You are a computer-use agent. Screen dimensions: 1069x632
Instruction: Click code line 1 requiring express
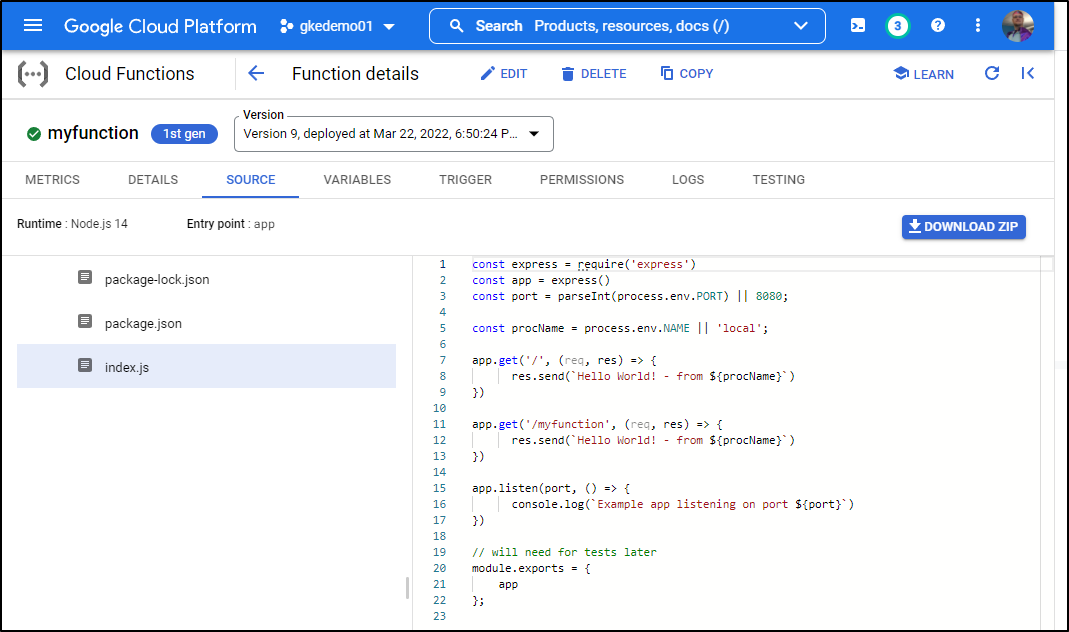584,264
